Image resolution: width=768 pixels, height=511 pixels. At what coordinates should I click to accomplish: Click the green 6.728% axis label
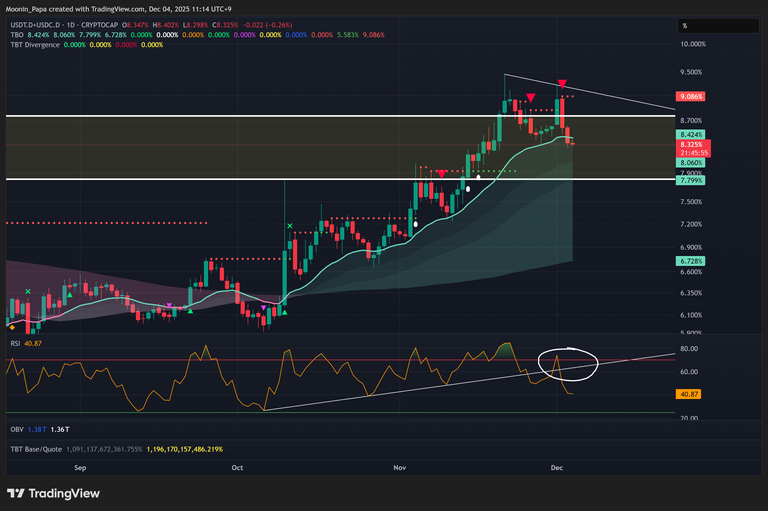[692, 260]
